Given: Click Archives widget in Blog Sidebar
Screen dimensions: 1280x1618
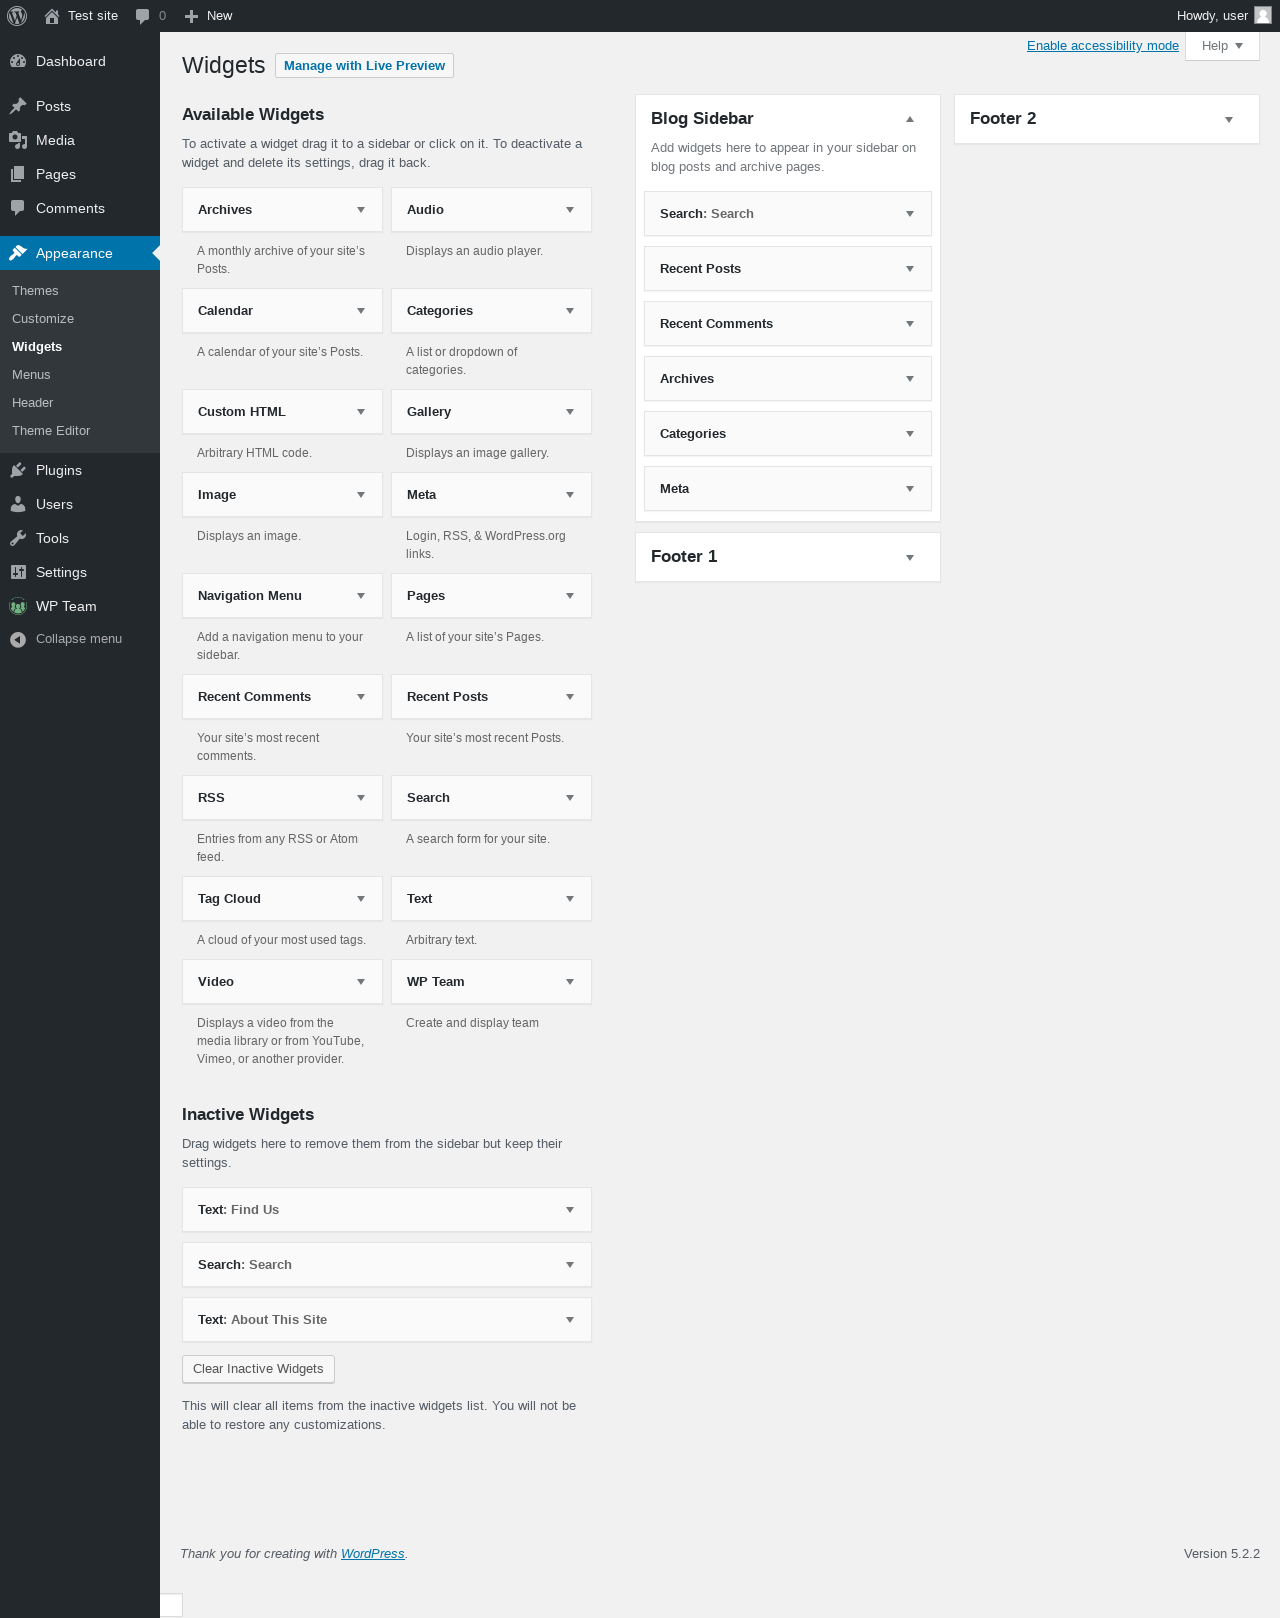Looking at the screenshot, I should 788,379.
